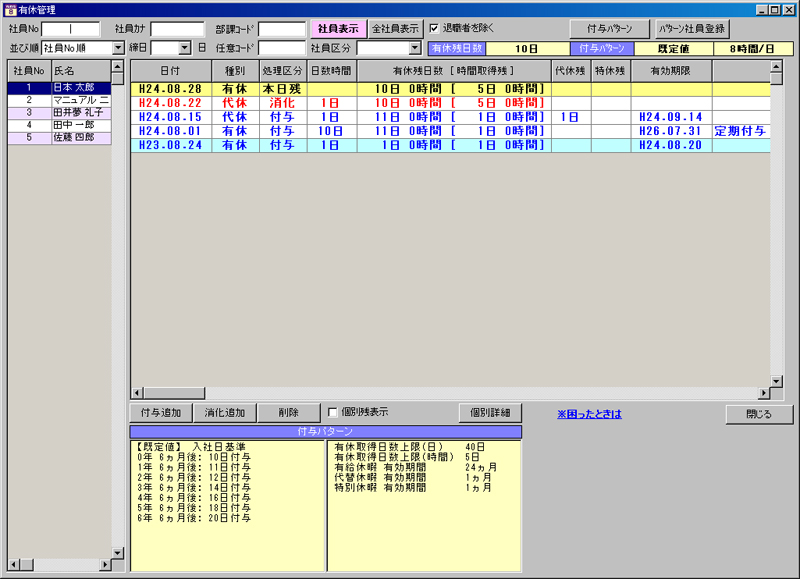This screenshot has height=579, width=800.
Task: Click the H26.07.31 expiry date cell
Action: click(671, 131)
